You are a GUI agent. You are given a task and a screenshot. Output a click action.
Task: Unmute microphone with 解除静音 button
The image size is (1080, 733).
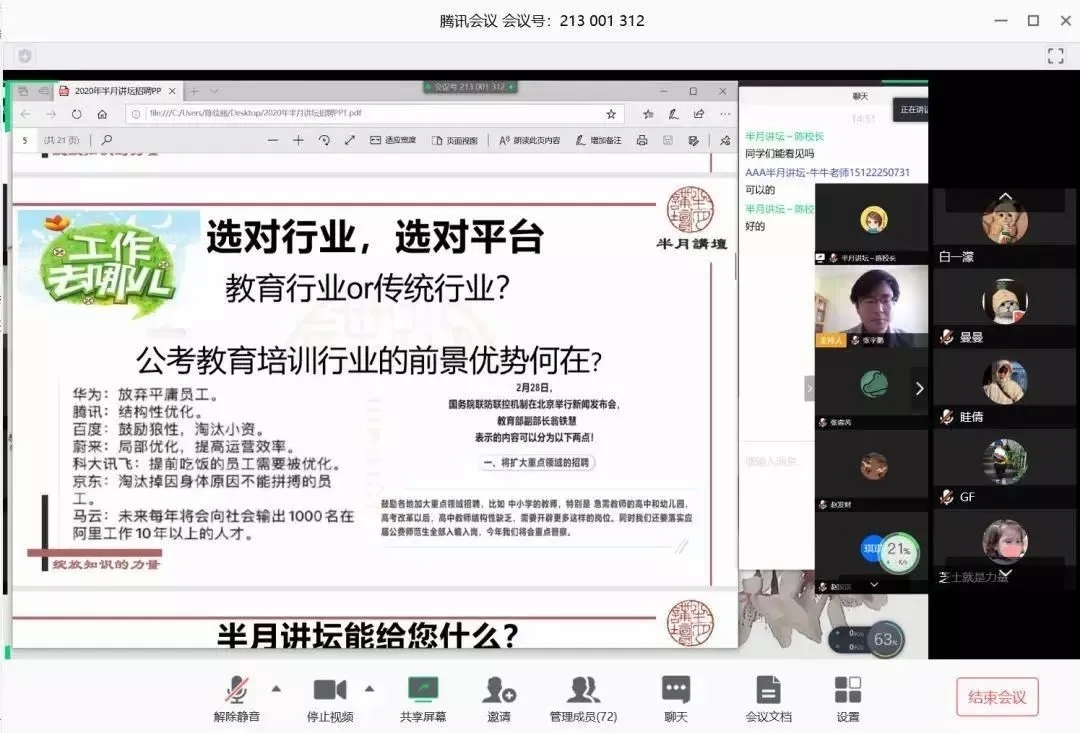coord(236,699)
